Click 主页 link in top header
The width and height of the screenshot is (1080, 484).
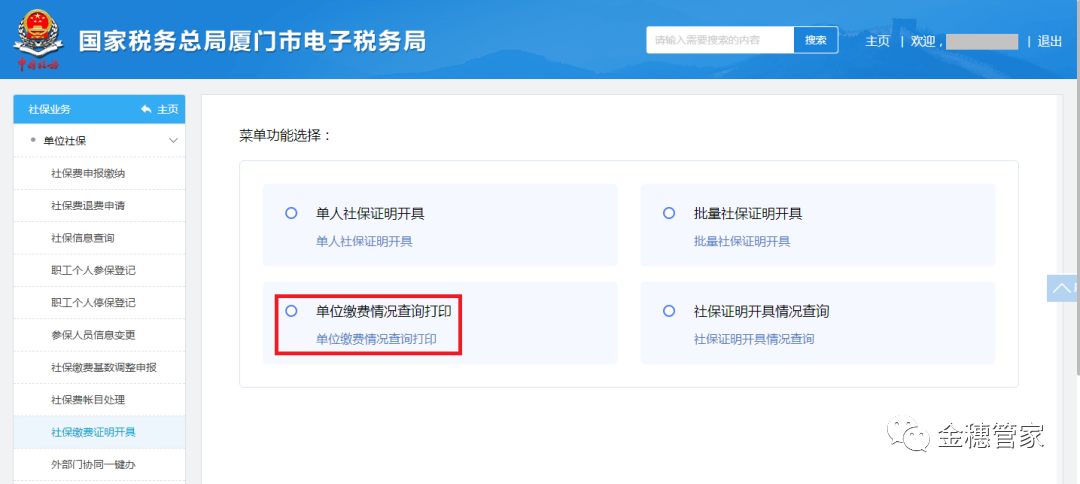pyautogui.click(x=878, y=41)
